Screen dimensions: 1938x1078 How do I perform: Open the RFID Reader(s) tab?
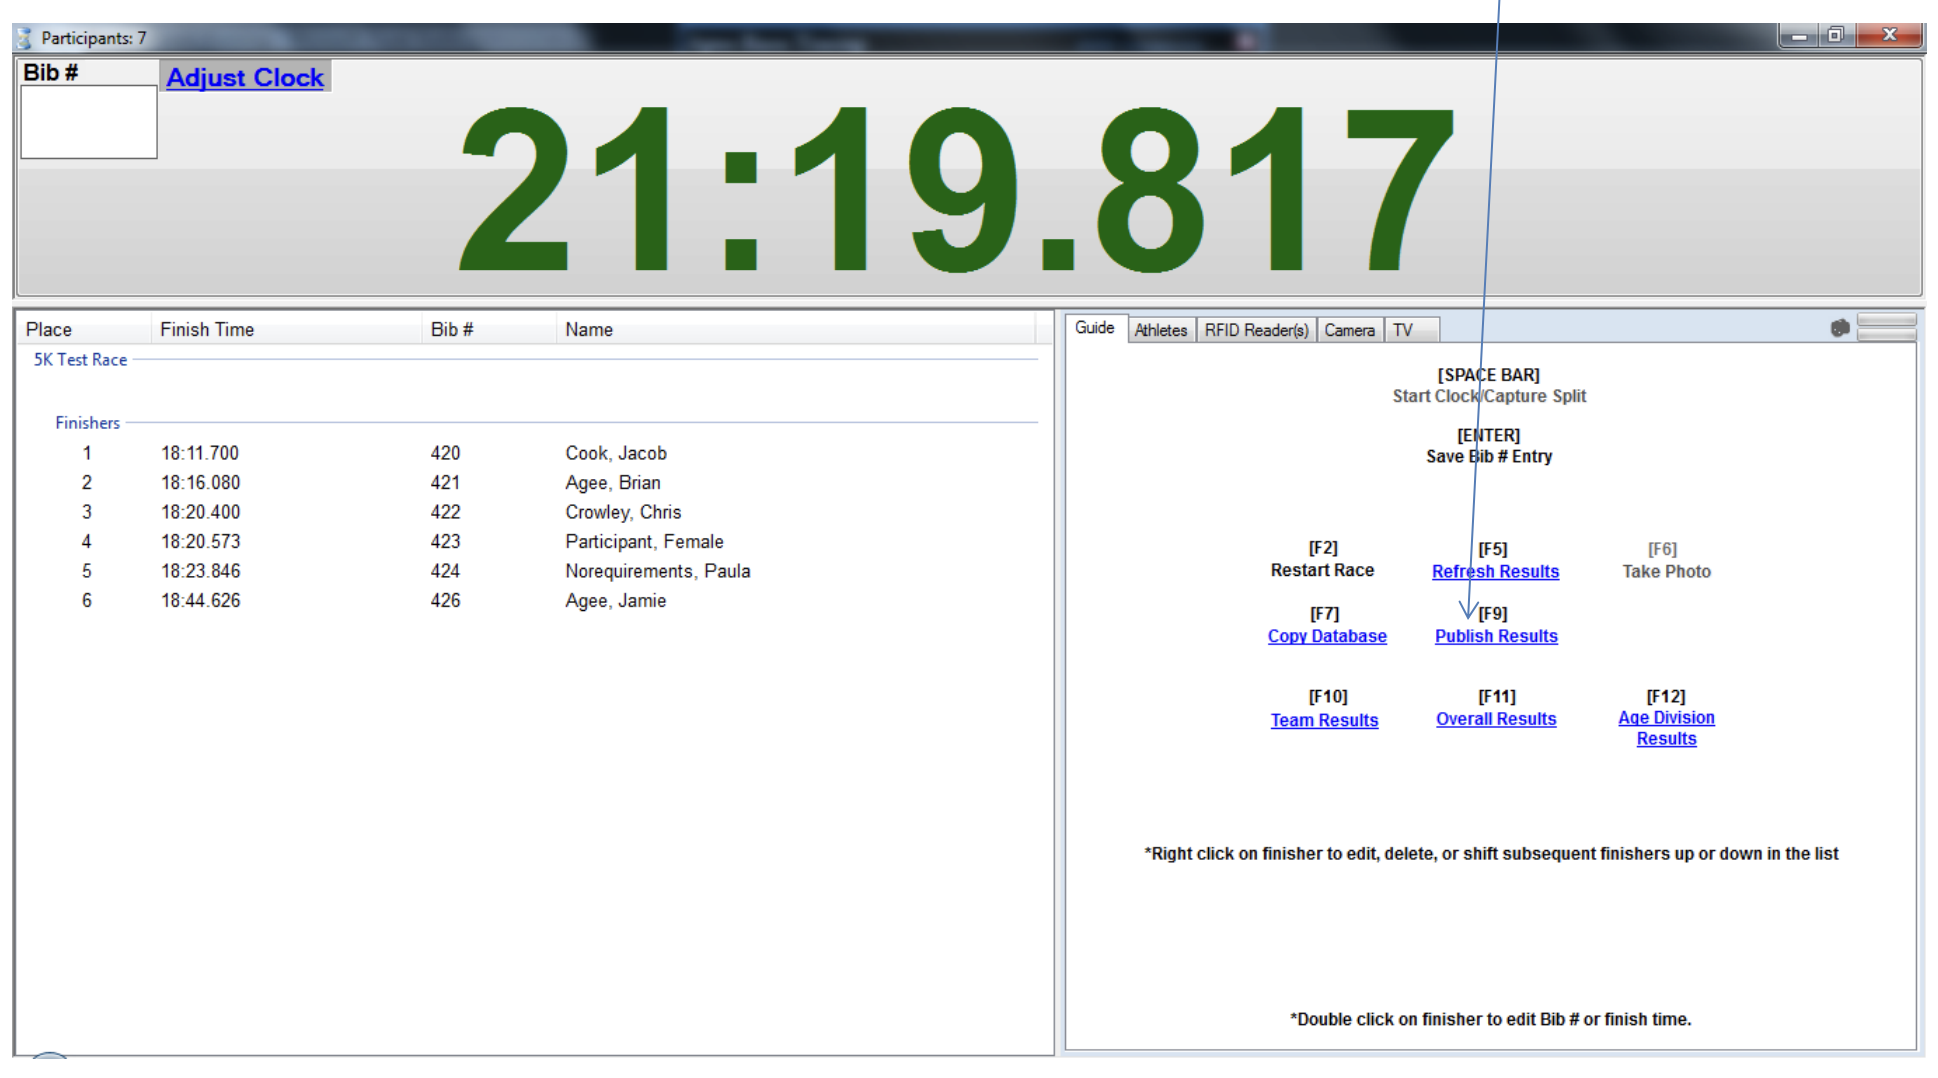click(x=1255, y=330)
